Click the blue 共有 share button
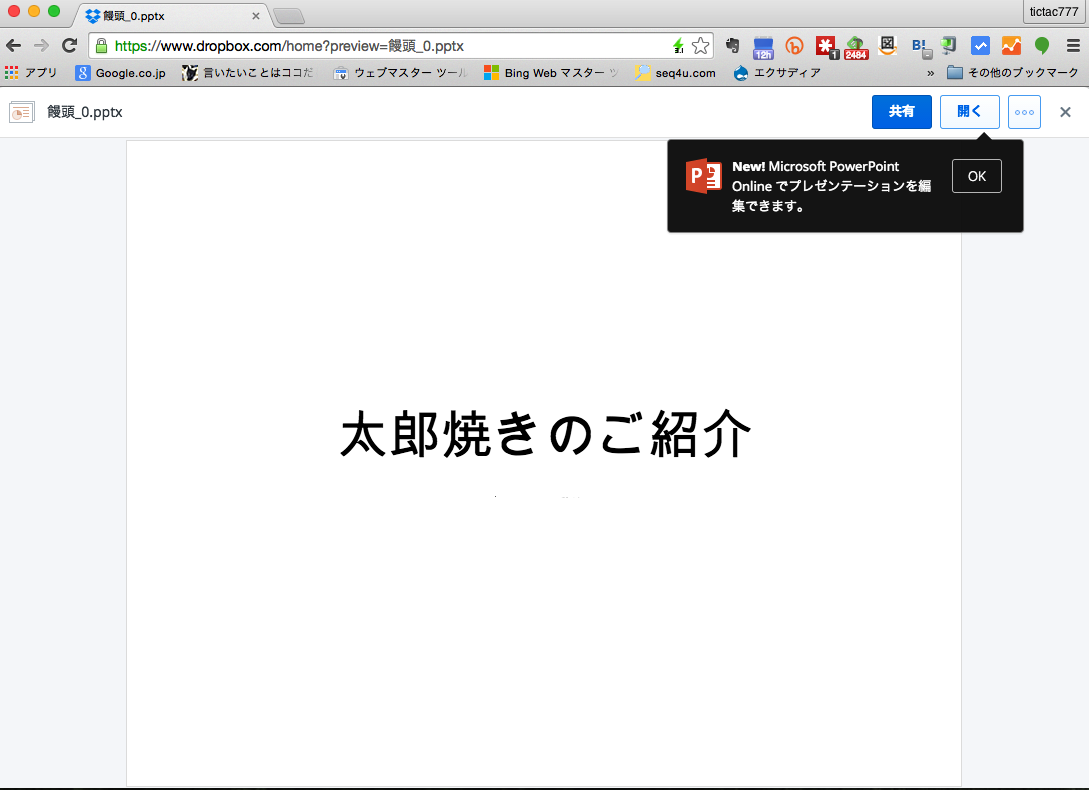The image size is (1089, 790). [x=901, y=112]
